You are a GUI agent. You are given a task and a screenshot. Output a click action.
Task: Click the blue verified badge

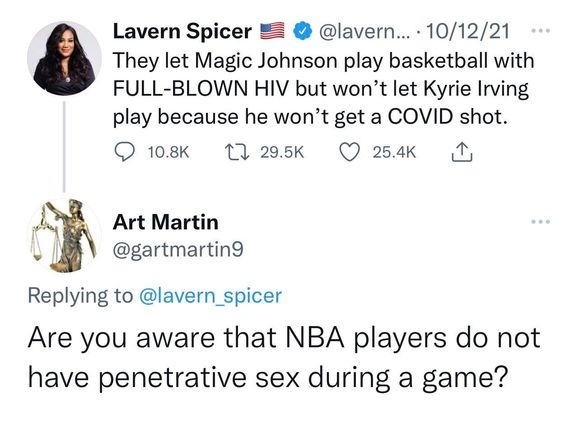pyautogui.click(x=303, y=31)
